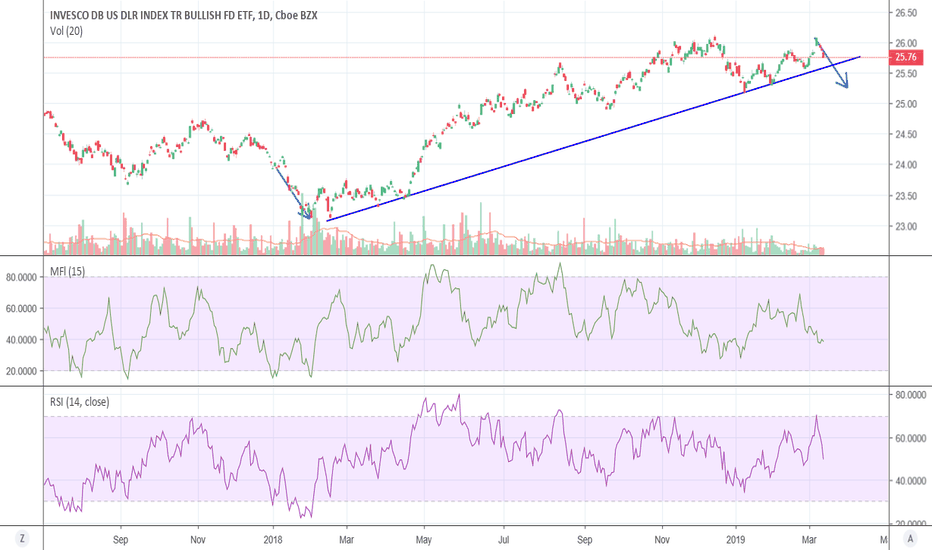This screenshot has width=932, height=550.
Task: Click the 2019 year label on time axis
Action: coord(736,540)
